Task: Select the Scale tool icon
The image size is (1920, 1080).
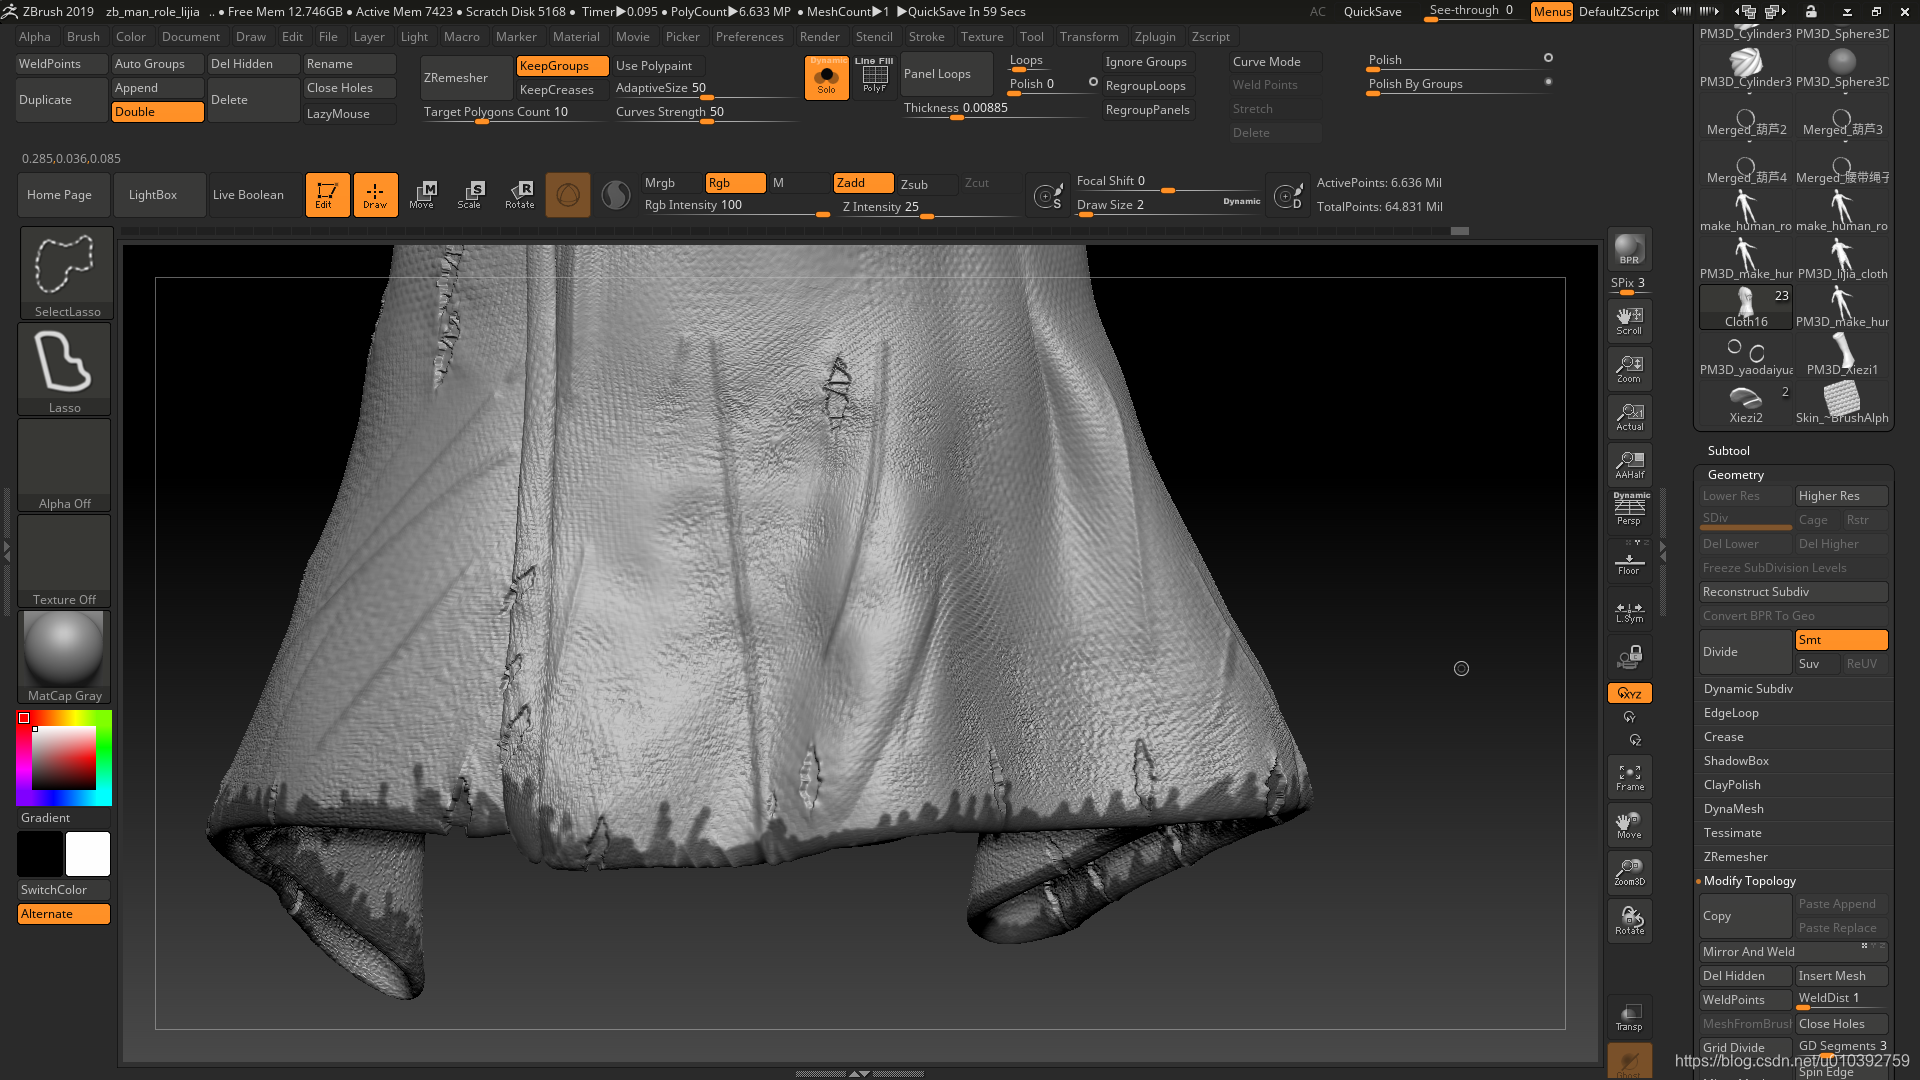Action: 471,194
